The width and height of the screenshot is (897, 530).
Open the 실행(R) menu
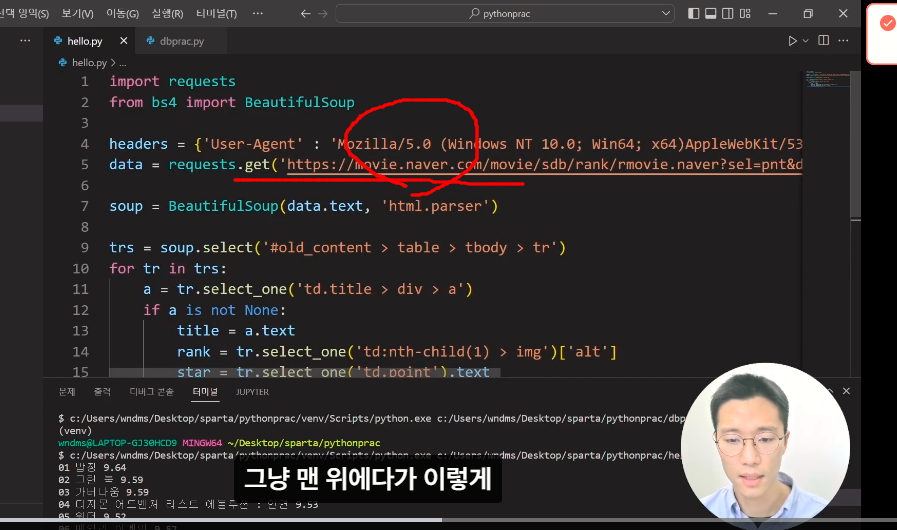coord(167,13)
